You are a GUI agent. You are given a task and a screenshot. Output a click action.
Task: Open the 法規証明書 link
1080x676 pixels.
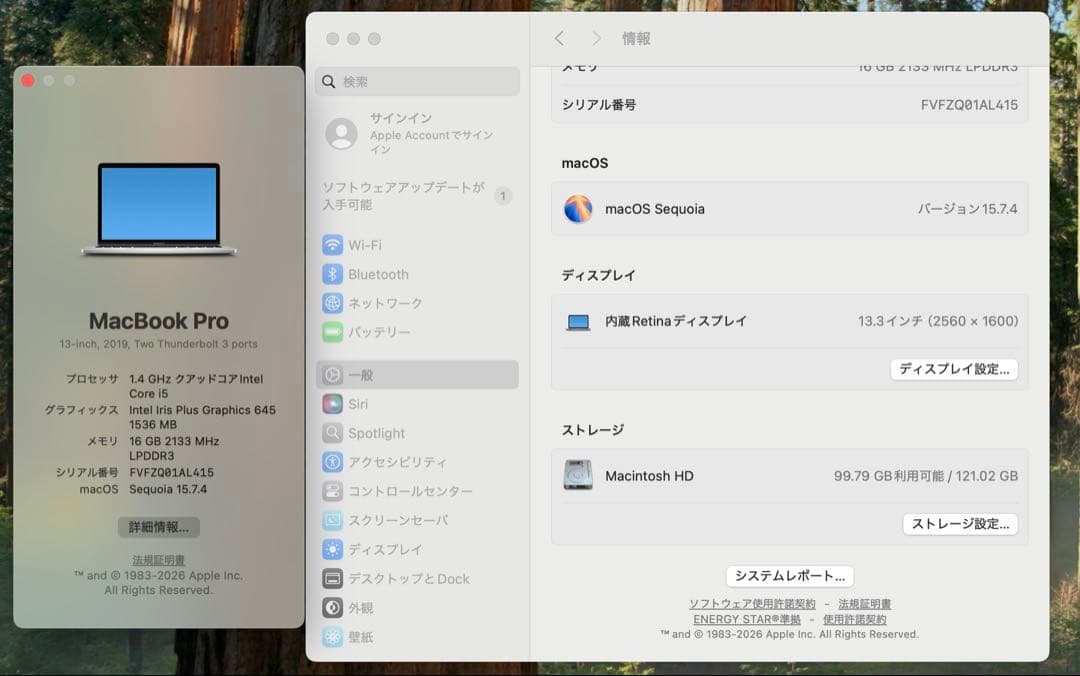point(156,560)
